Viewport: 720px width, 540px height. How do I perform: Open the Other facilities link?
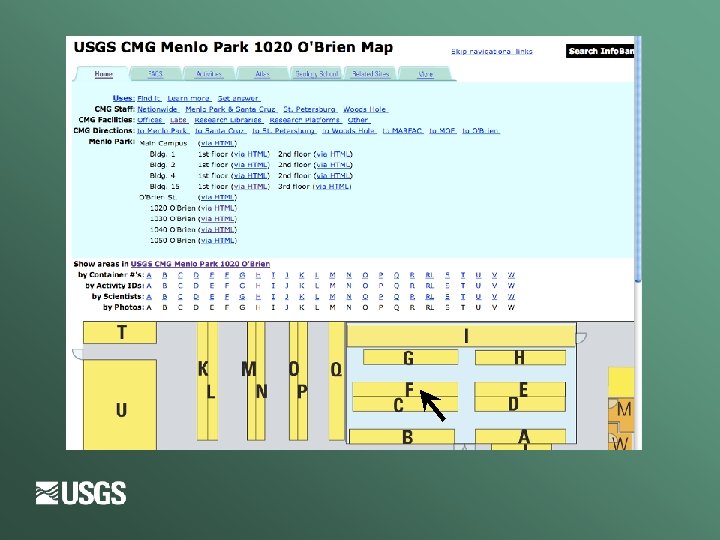[x=359, y=120]
